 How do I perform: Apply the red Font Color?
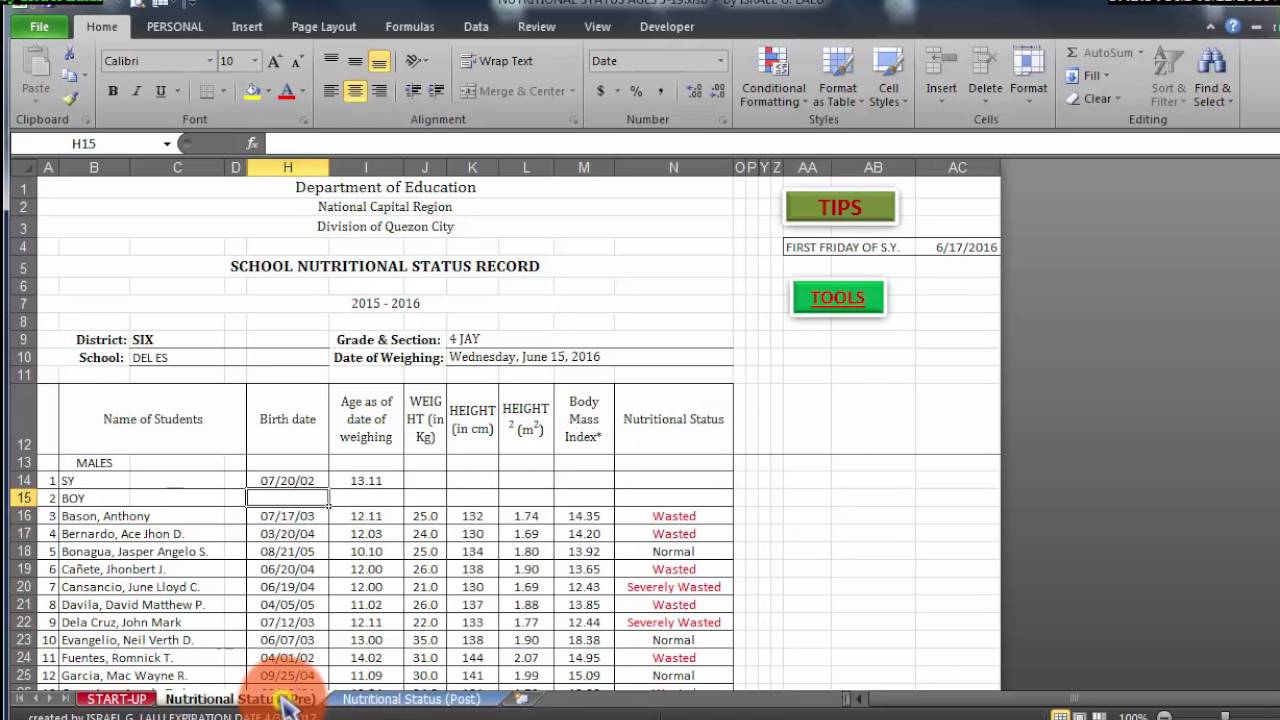click(x=287, y=91)
